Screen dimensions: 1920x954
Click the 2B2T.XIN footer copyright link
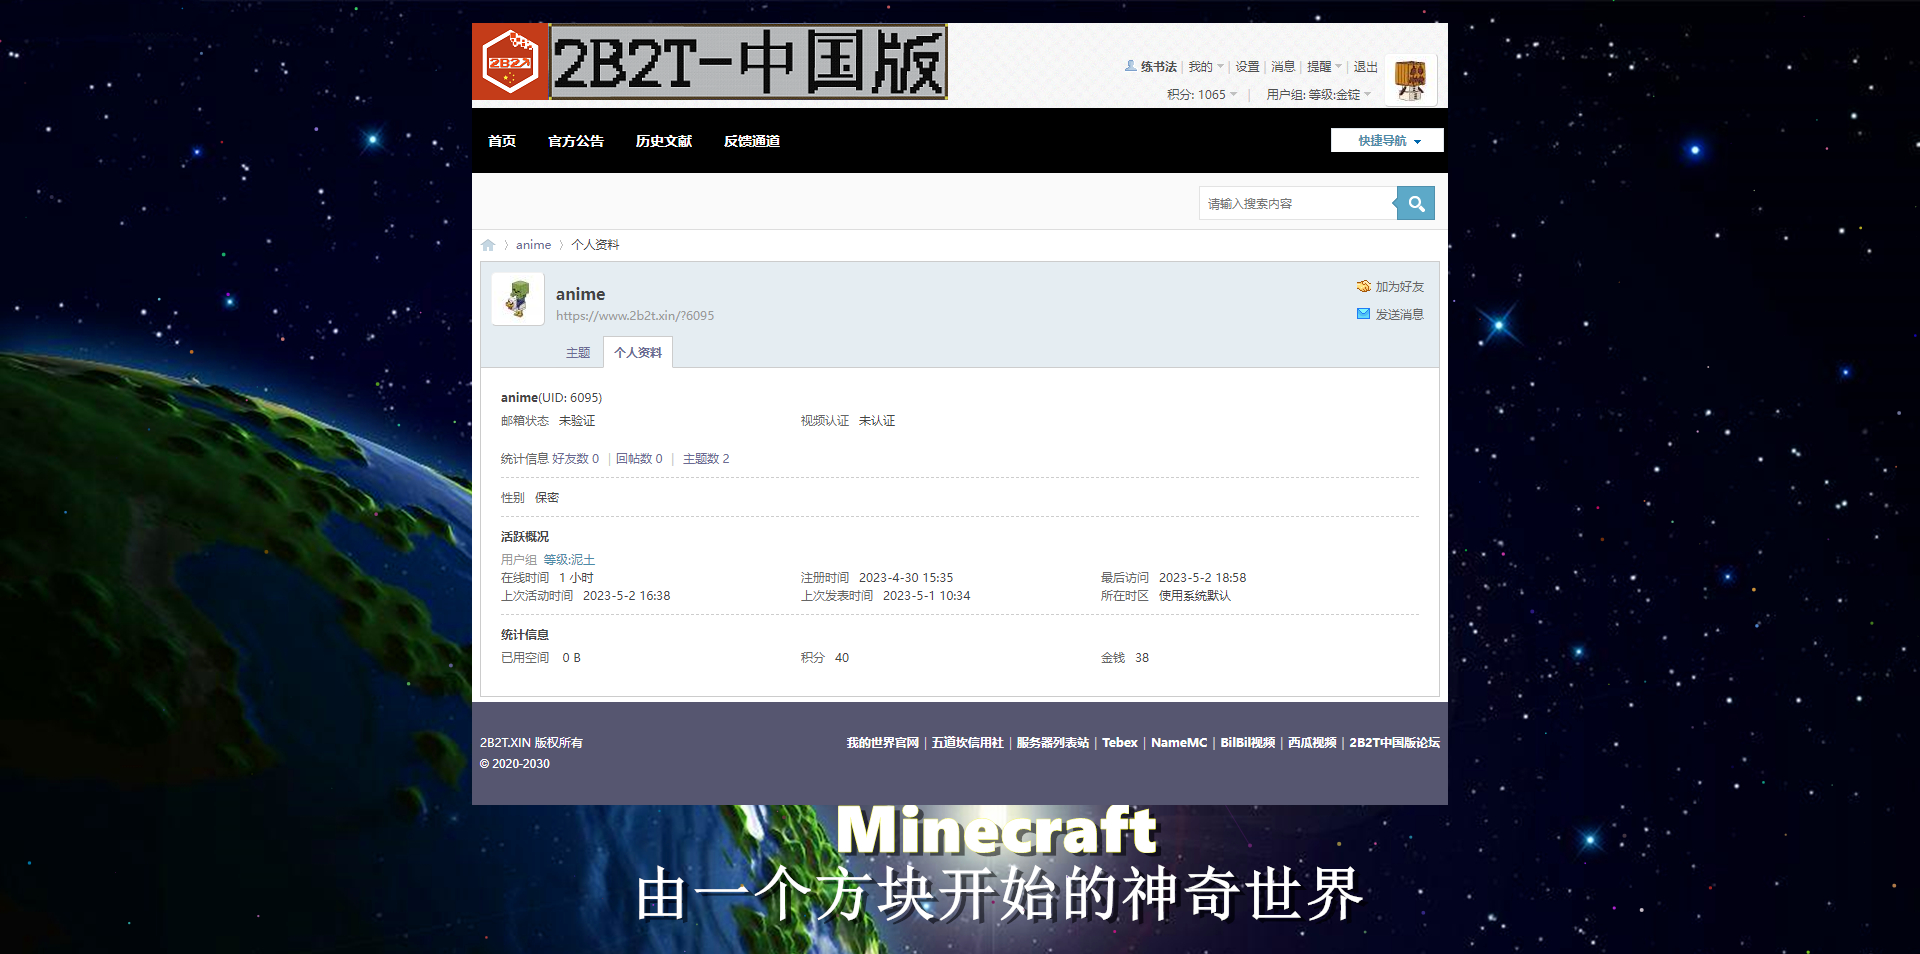(x=505, y=743)
